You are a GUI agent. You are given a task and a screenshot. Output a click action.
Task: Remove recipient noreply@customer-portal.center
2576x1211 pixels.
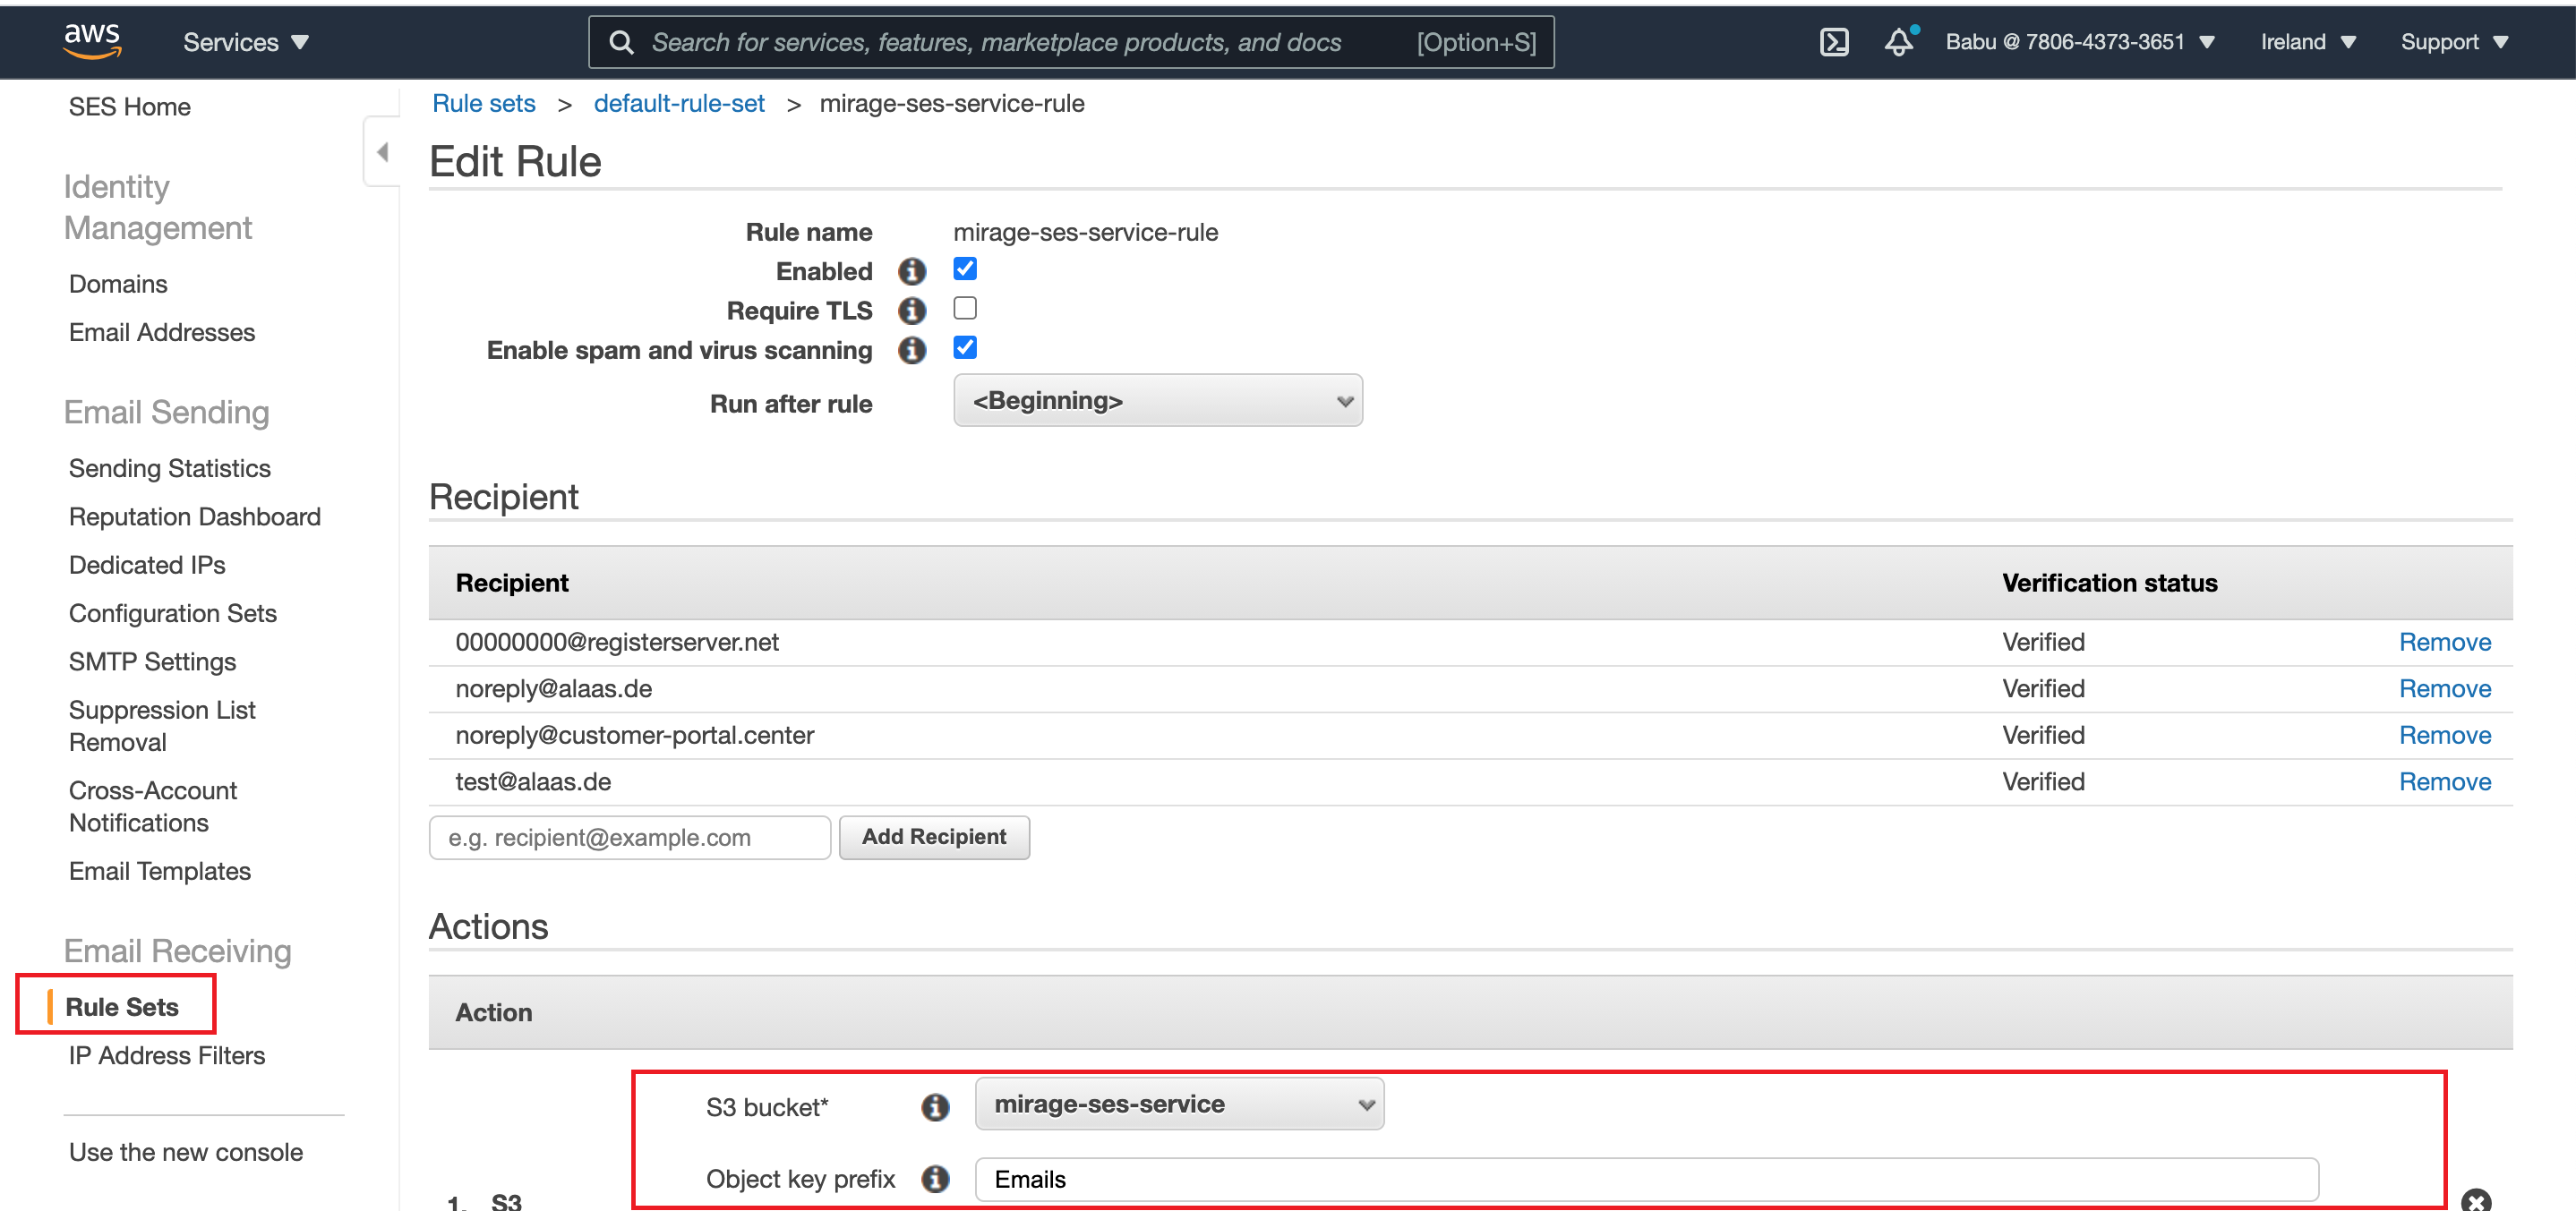point(2445,735)
